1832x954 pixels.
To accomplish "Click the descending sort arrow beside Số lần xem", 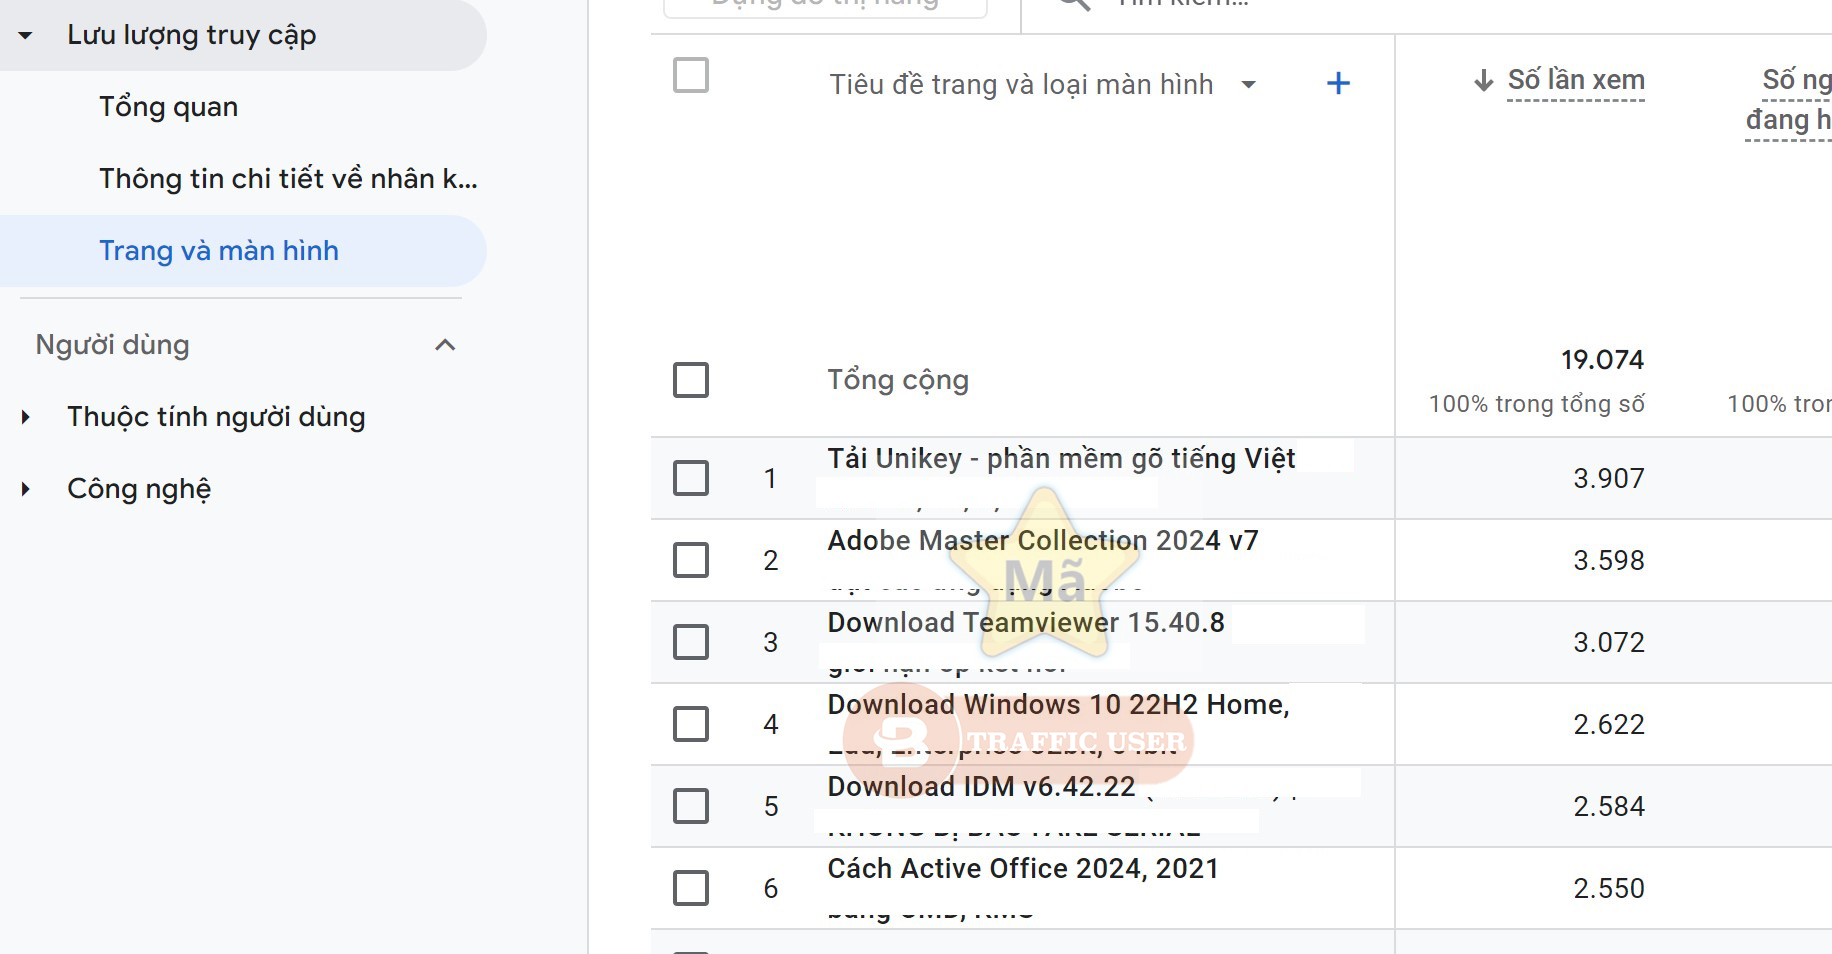I will 1483,80.
